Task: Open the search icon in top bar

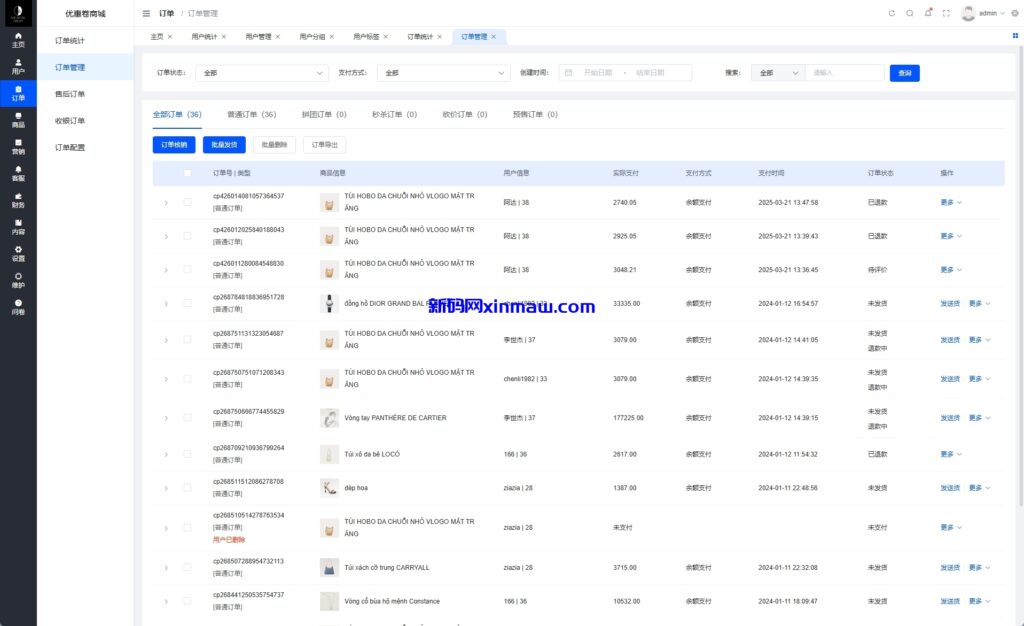Action: 910,13
